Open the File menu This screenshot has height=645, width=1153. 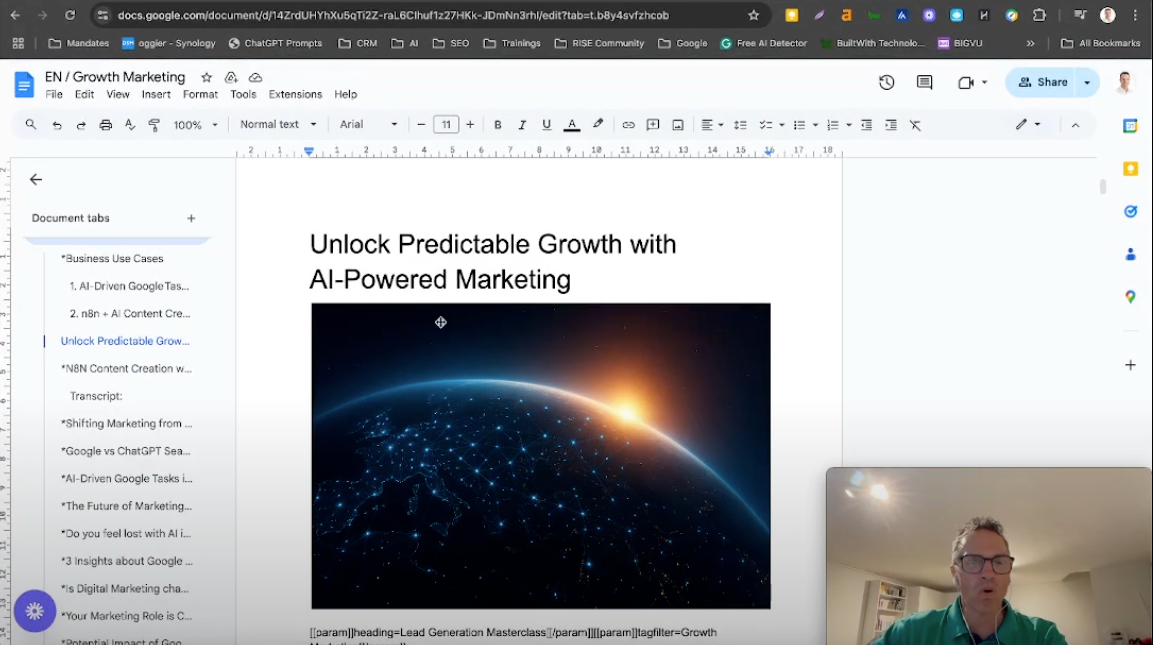54,94
